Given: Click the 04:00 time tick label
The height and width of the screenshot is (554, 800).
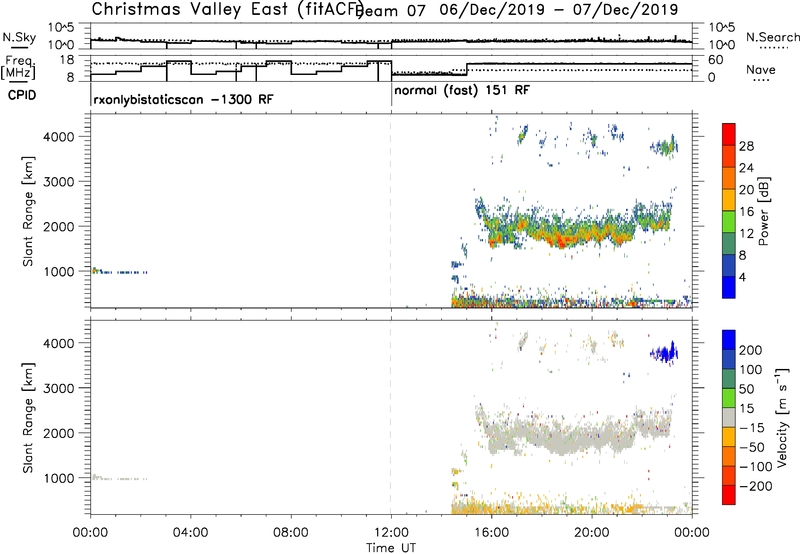Looking at the screenshot, I should (x=190, y=533).
